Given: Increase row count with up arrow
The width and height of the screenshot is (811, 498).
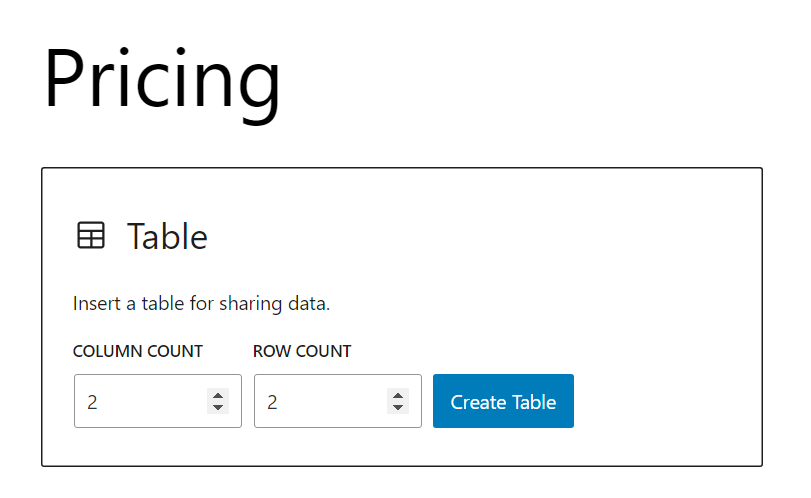Looking at the screenshot, I should (398, 395).
